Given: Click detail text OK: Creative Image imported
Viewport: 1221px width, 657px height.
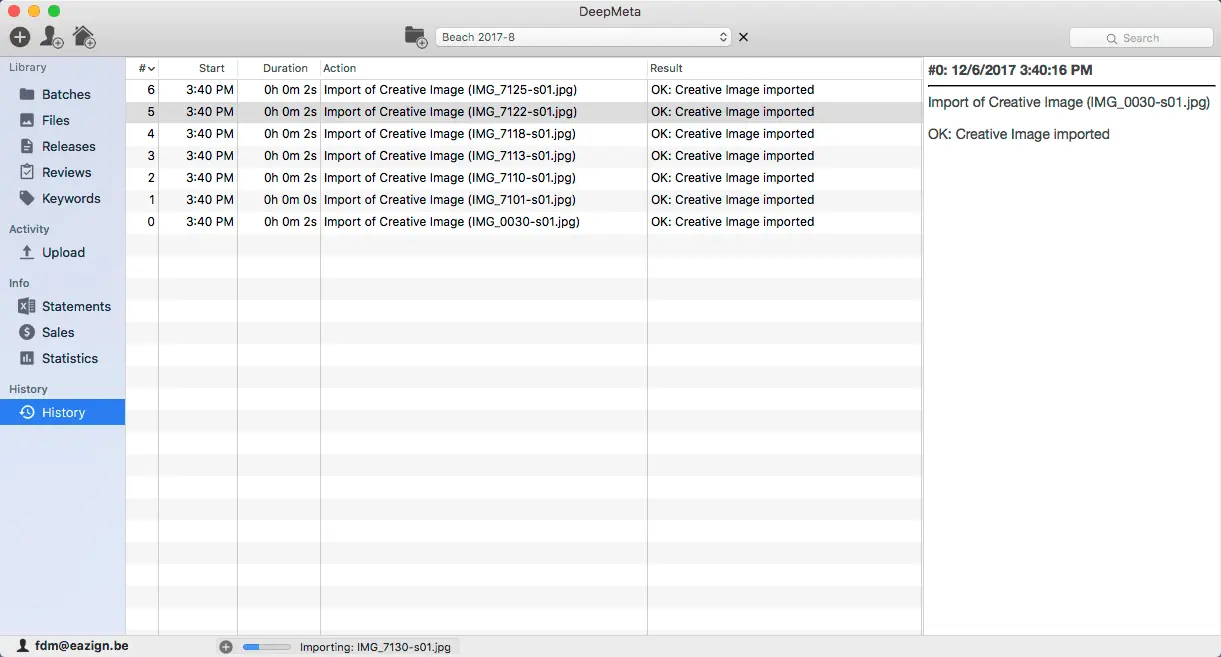Looking at the screenshot, I should pos(1019,134).
